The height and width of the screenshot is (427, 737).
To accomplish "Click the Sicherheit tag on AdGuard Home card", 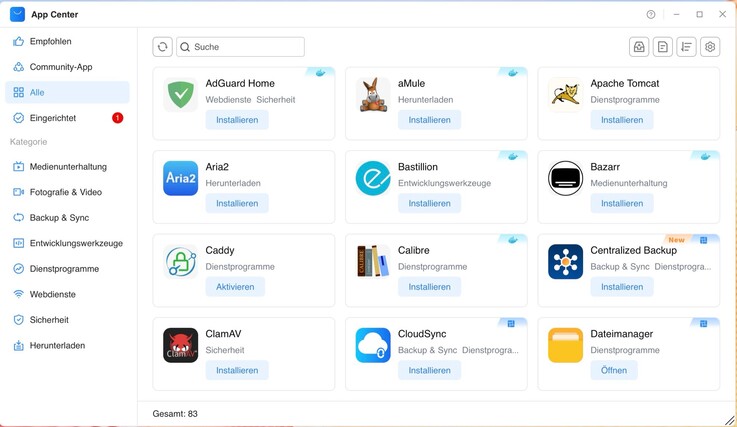I will tap(276, 100).
